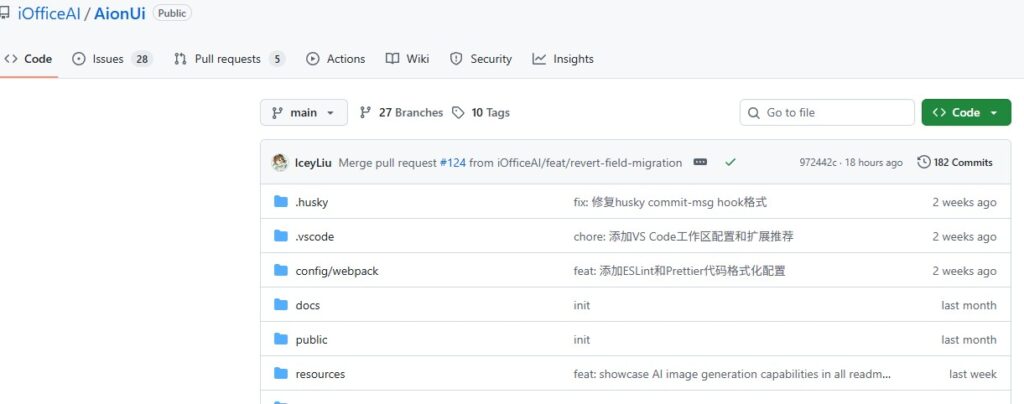This screenshot has height=404, width=1024.
Task: Open the main branch dropdown
Action: 303,113
